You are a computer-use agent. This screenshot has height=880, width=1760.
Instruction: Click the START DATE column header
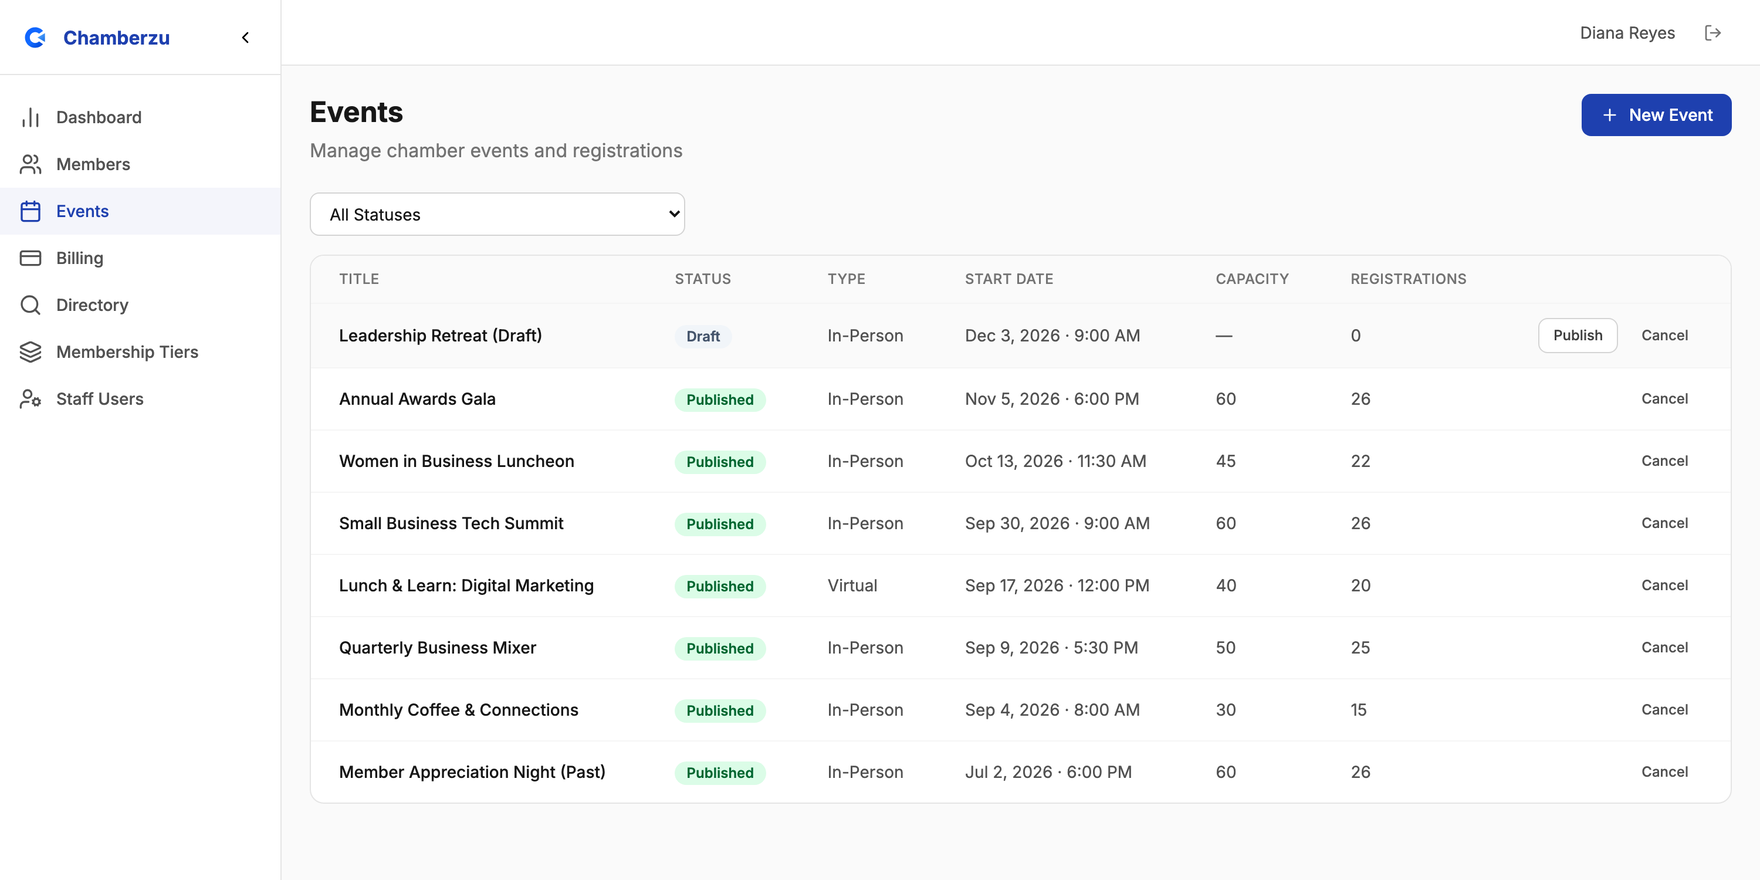point(1009,279)
